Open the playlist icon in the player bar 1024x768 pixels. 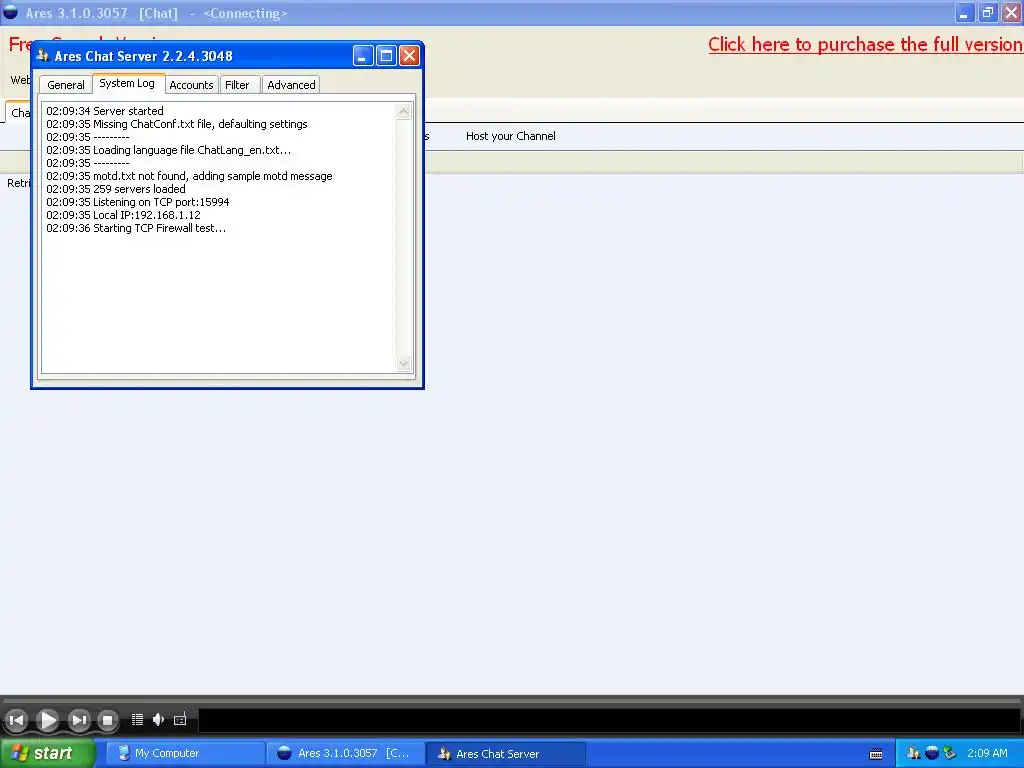pos(137,720)
